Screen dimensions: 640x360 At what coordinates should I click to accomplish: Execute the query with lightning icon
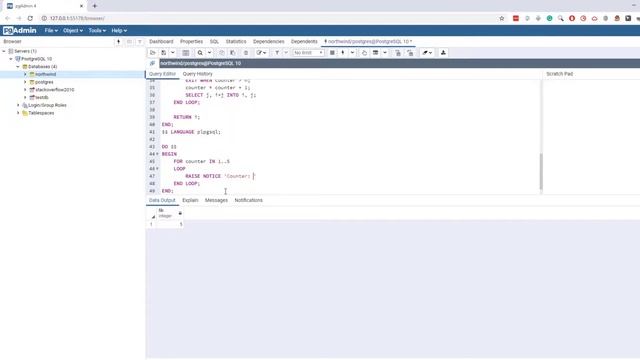tap(343, 53)
